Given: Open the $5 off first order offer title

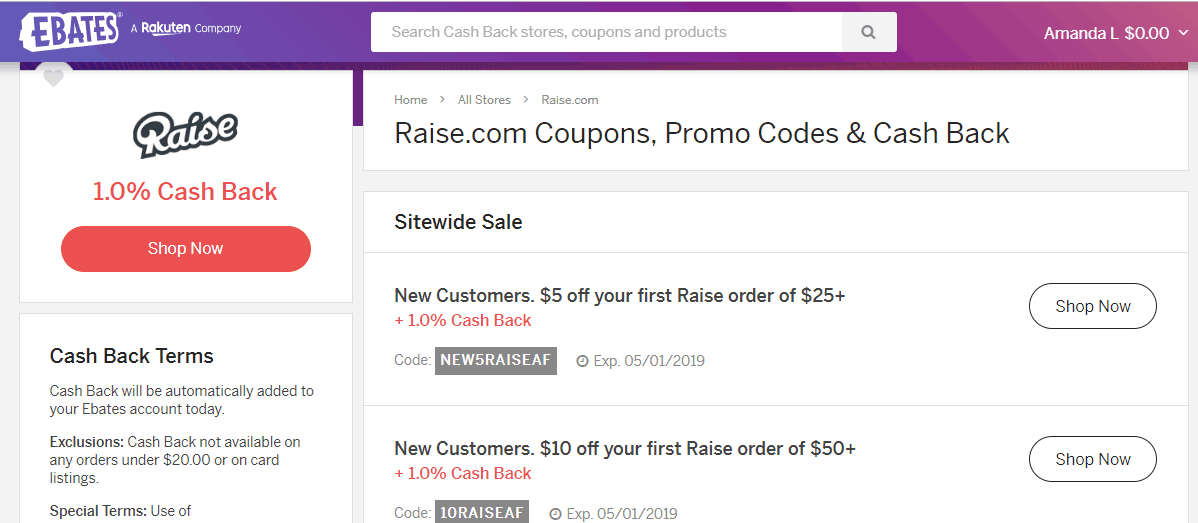Looking at the screenshot, I should point(620,296).
